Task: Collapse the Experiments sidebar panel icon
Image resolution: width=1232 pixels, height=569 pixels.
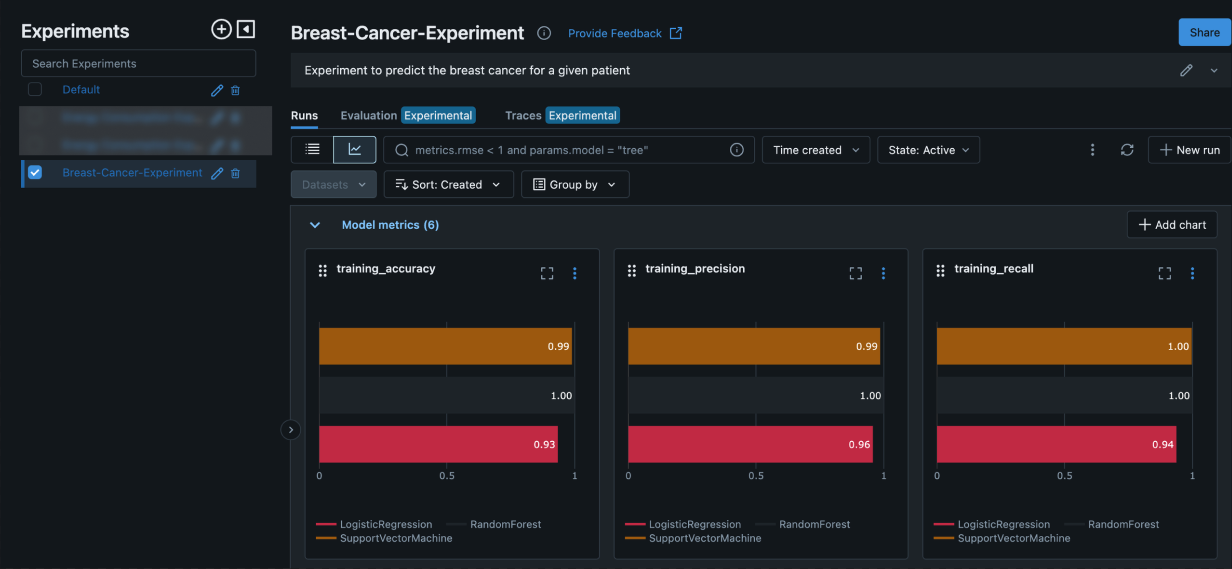Action: click(246, 30)
